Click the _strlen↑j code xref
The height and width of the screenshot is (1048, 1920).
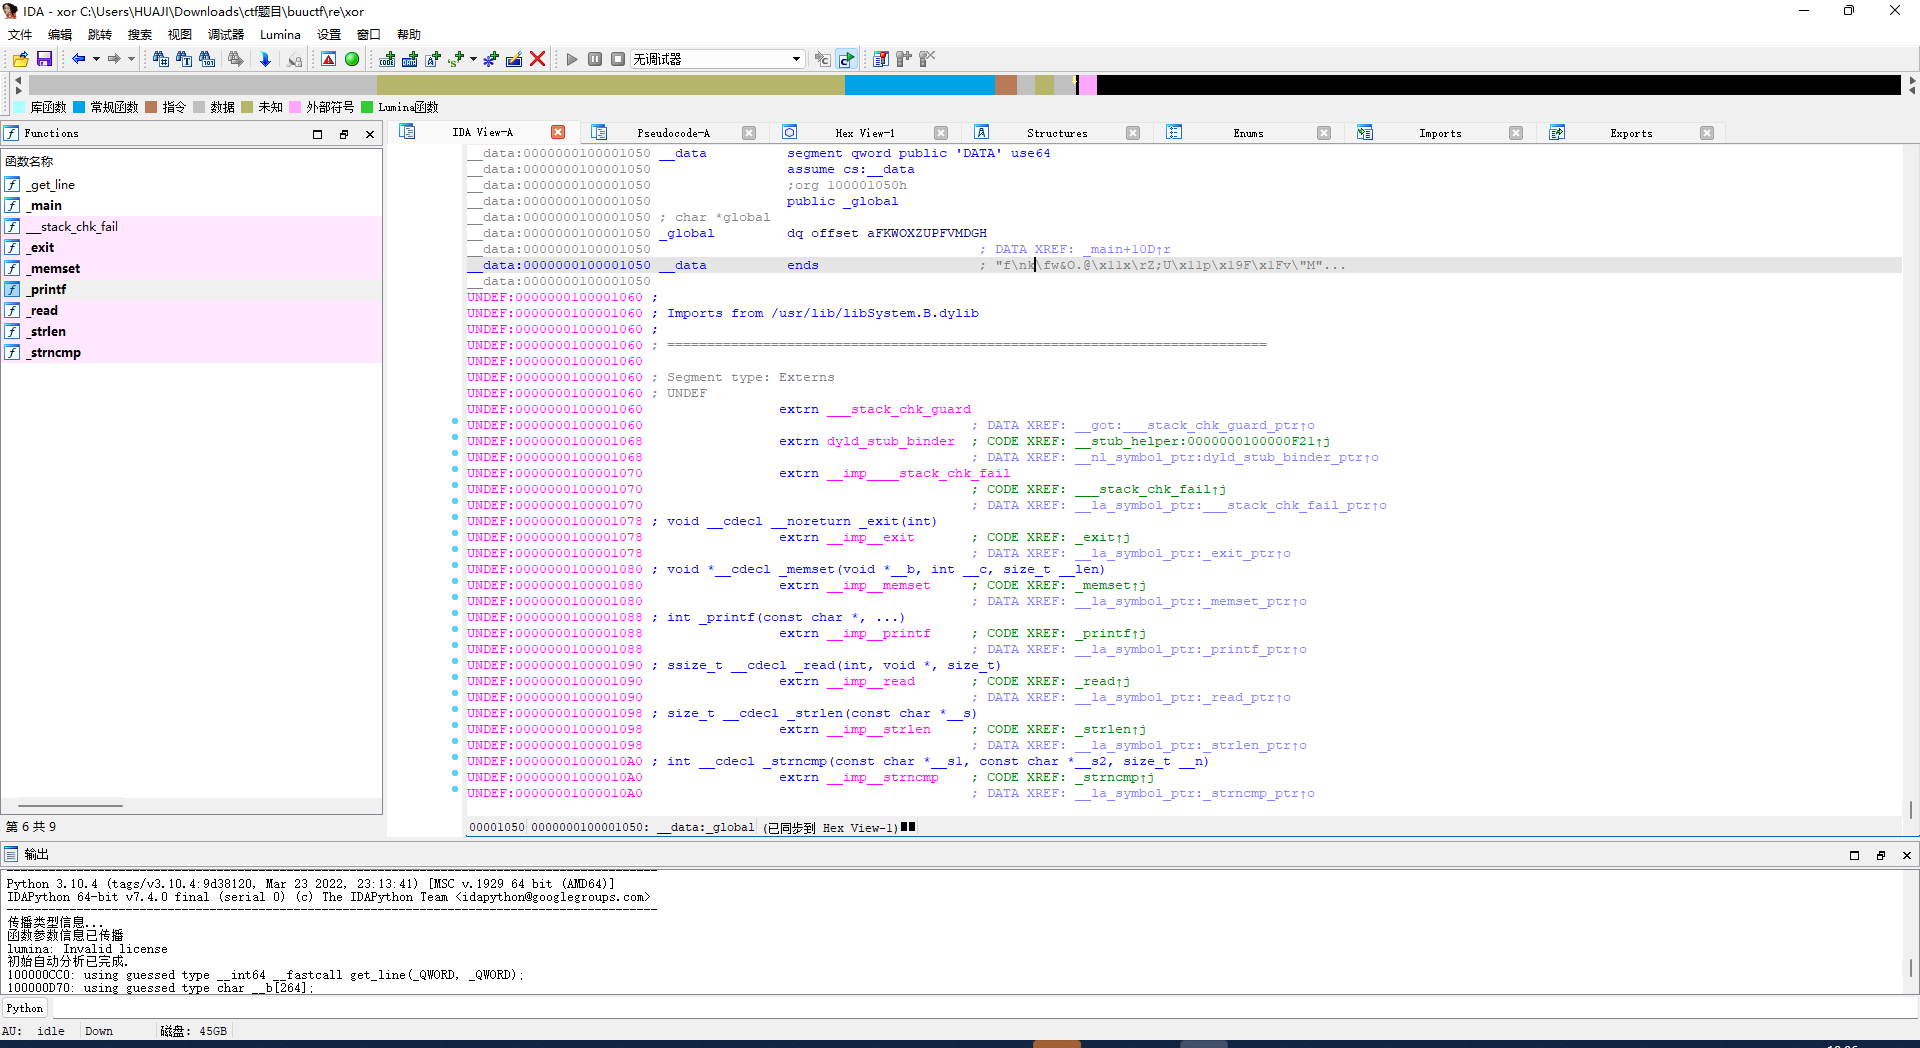click(1110, 729)
